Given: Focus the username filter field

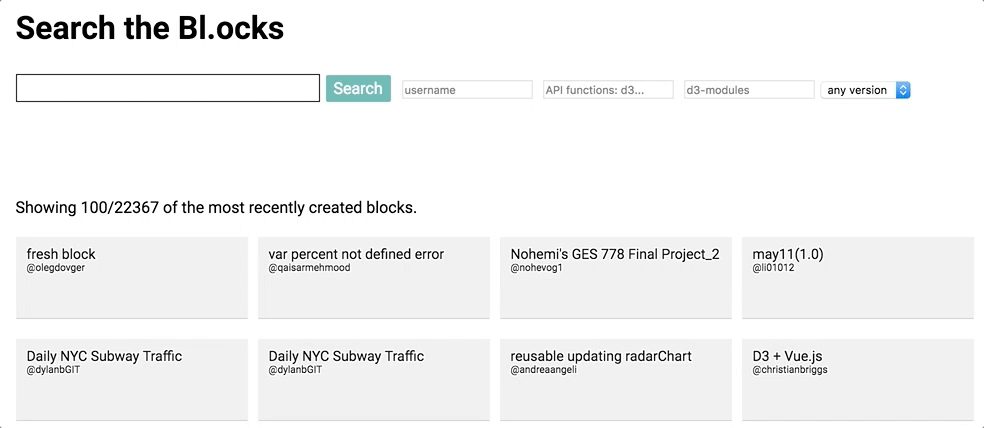Looking at the screenshot, I should pyautogui.click(x=467, y=90).
